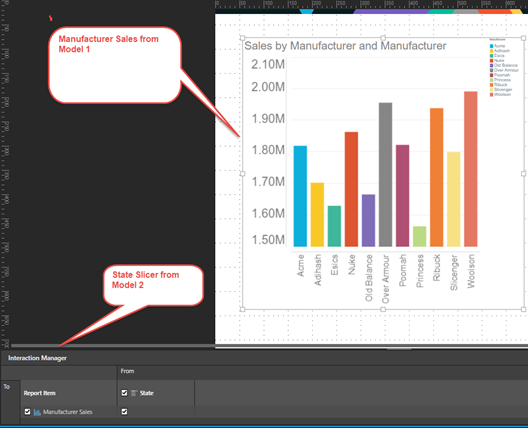Image resolution: width=528 pixels, height=428 pixels.
Task: Click the 2.00M axis label
Action: click(x=268, y=87)
